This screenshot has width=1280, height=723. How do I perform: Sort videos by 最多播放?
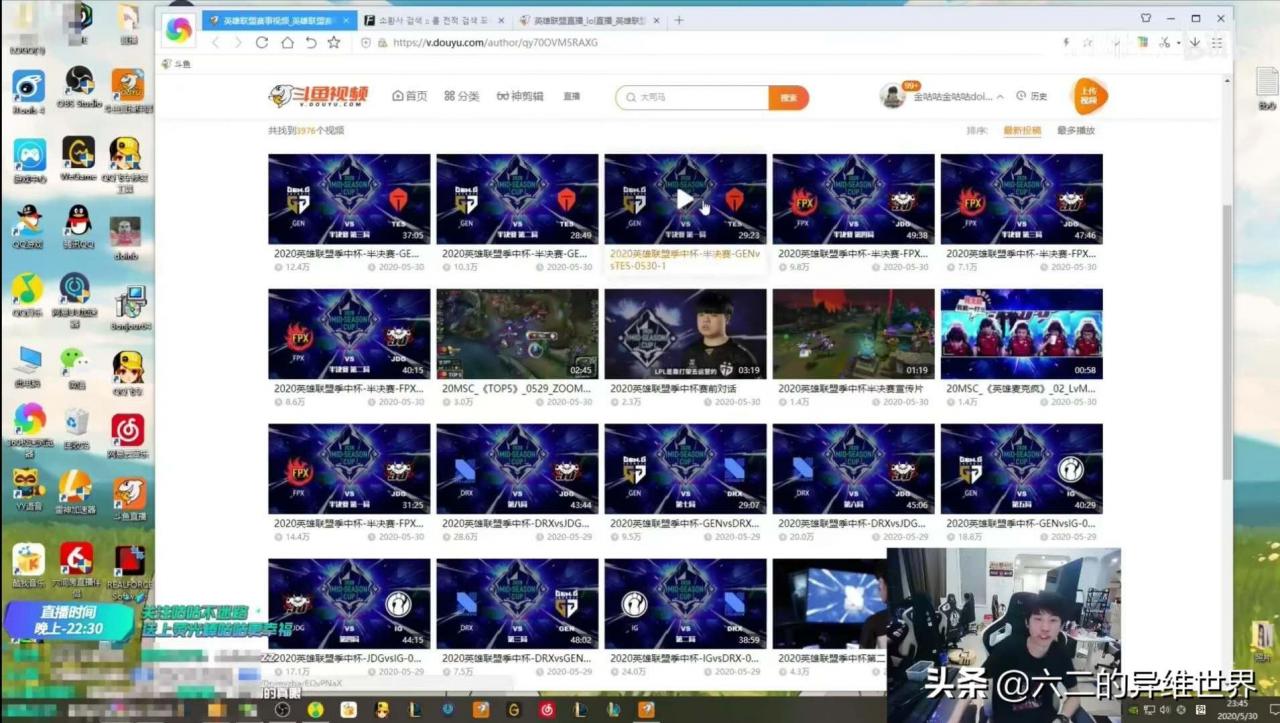coord(1075,130)
